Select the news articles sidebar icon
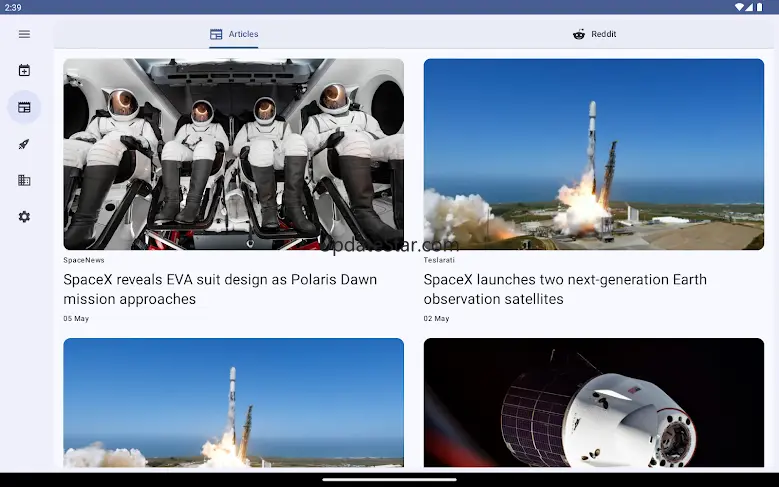This screenshot has width=779, height=487. [24, 107]
